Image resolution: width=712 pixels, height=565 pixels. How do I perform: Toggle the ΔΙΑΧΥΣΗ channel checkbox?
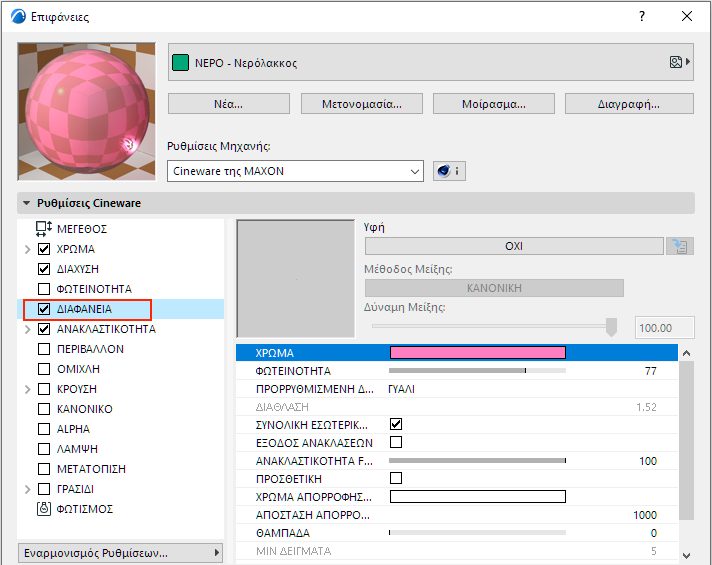tap(44, 269)
